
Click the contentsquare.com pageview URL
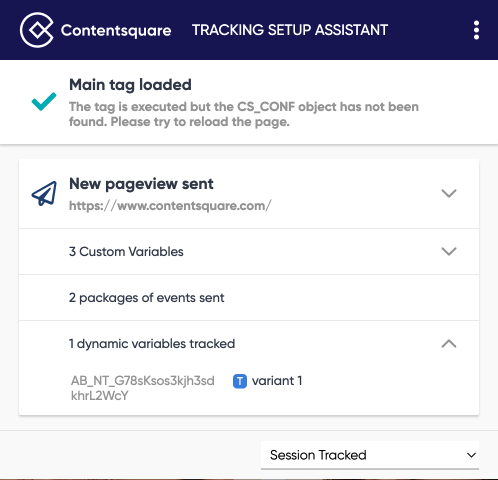[x=170, y=206]
